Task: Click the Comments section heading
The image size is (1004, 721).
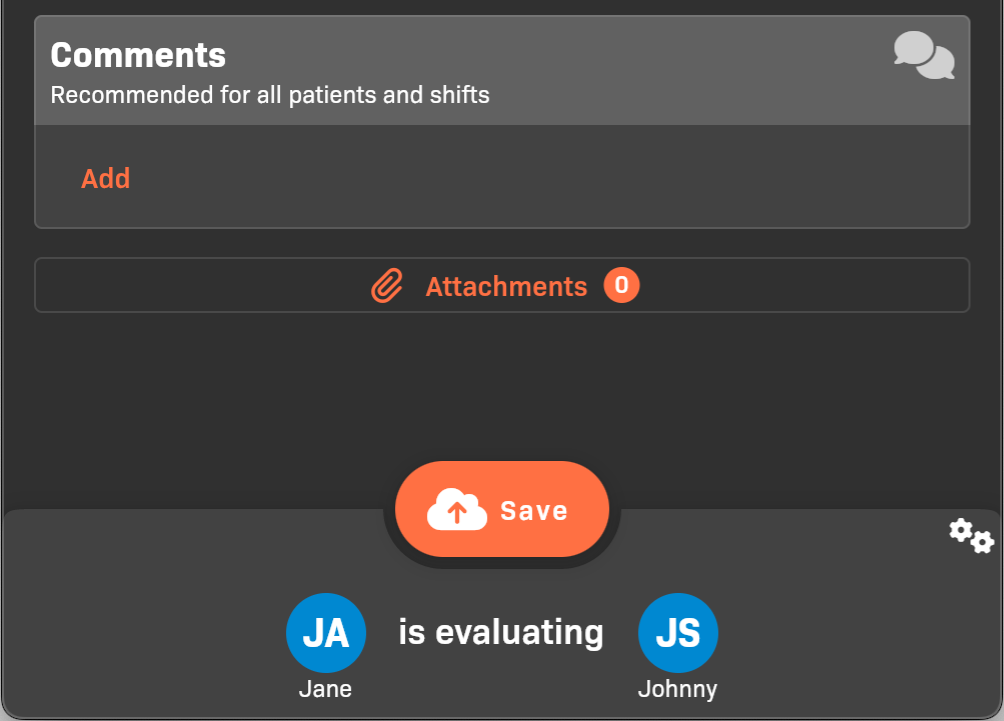Action: pos(138,54)
